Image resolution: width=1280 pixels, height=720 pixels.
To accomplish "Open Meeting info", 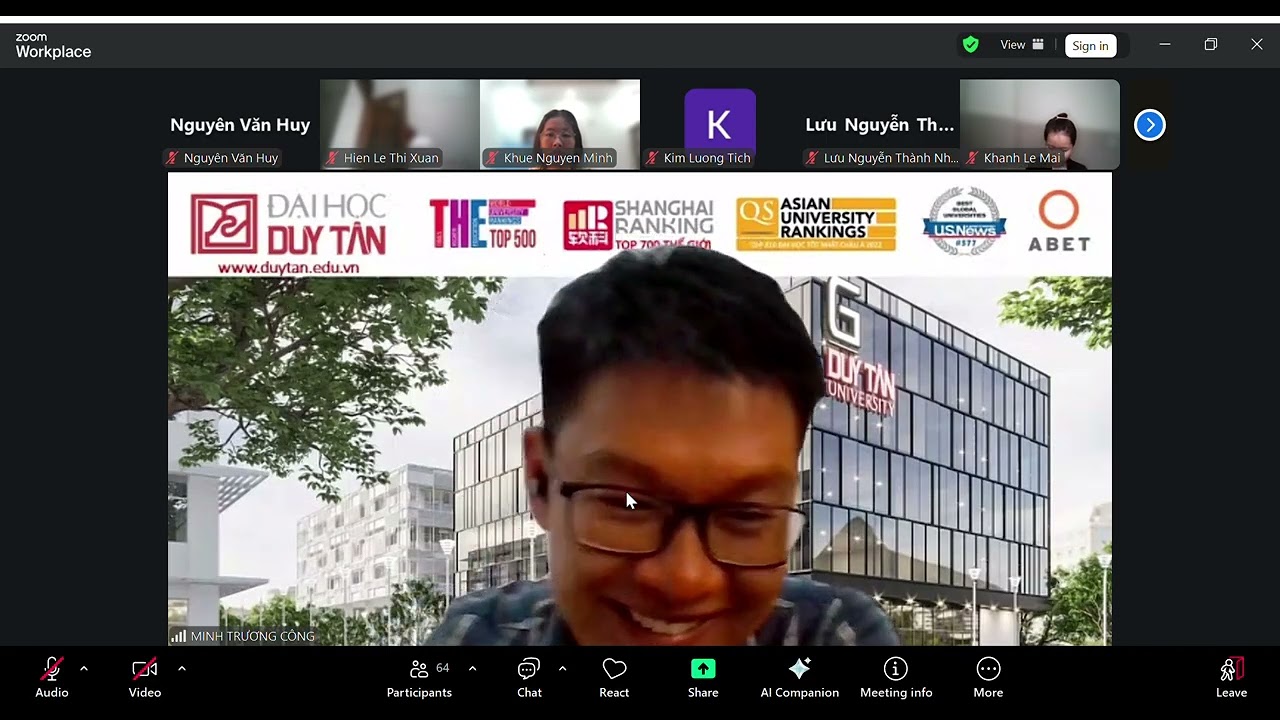I will pos(896,678).
